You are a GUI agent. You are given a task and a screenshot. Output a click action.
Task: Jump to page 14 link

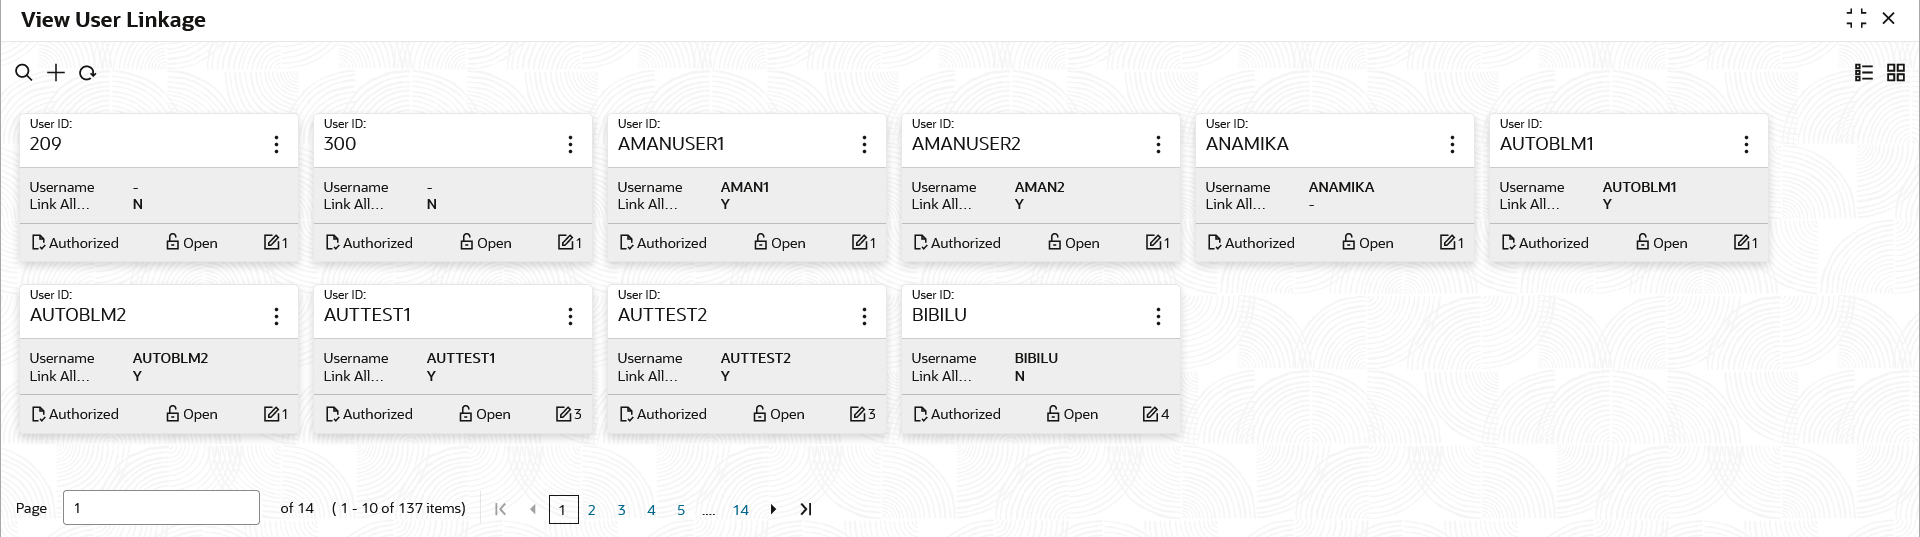tap(740, 510)
